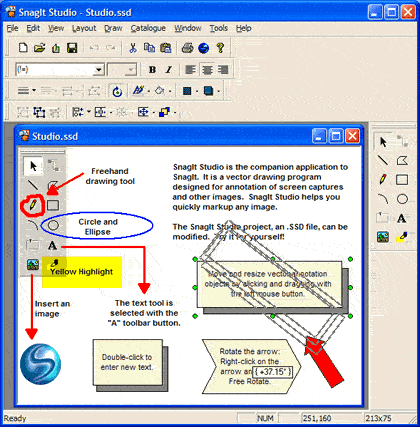Toggle Bold text formatting
The height and width of the screenshot is (427, 420).
pos(152,70)
